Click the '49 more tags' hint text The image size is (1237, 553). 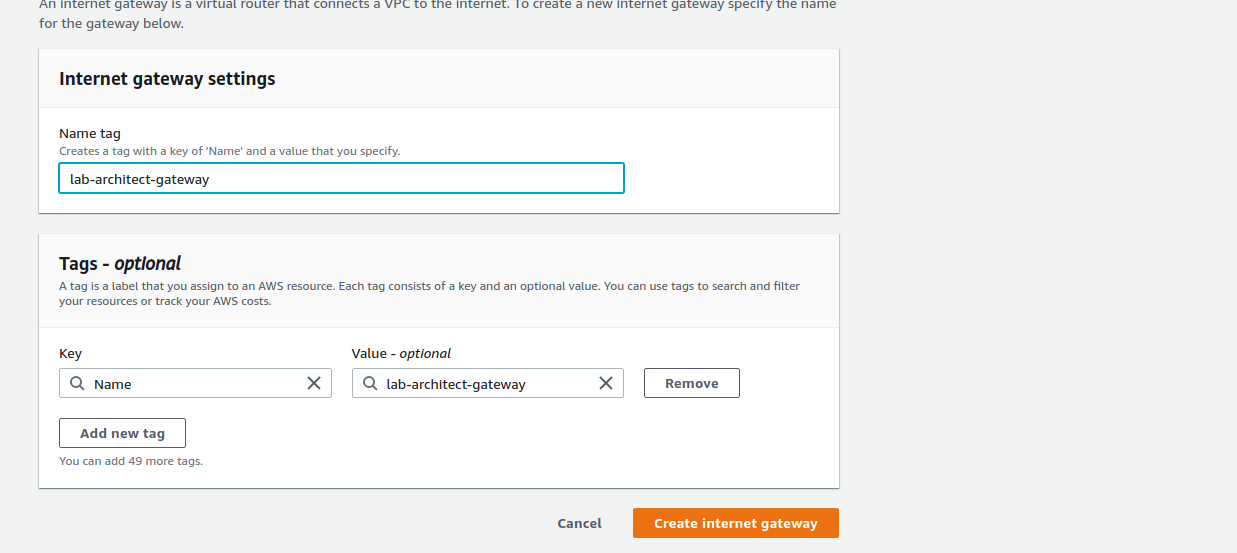coord(131,461)
